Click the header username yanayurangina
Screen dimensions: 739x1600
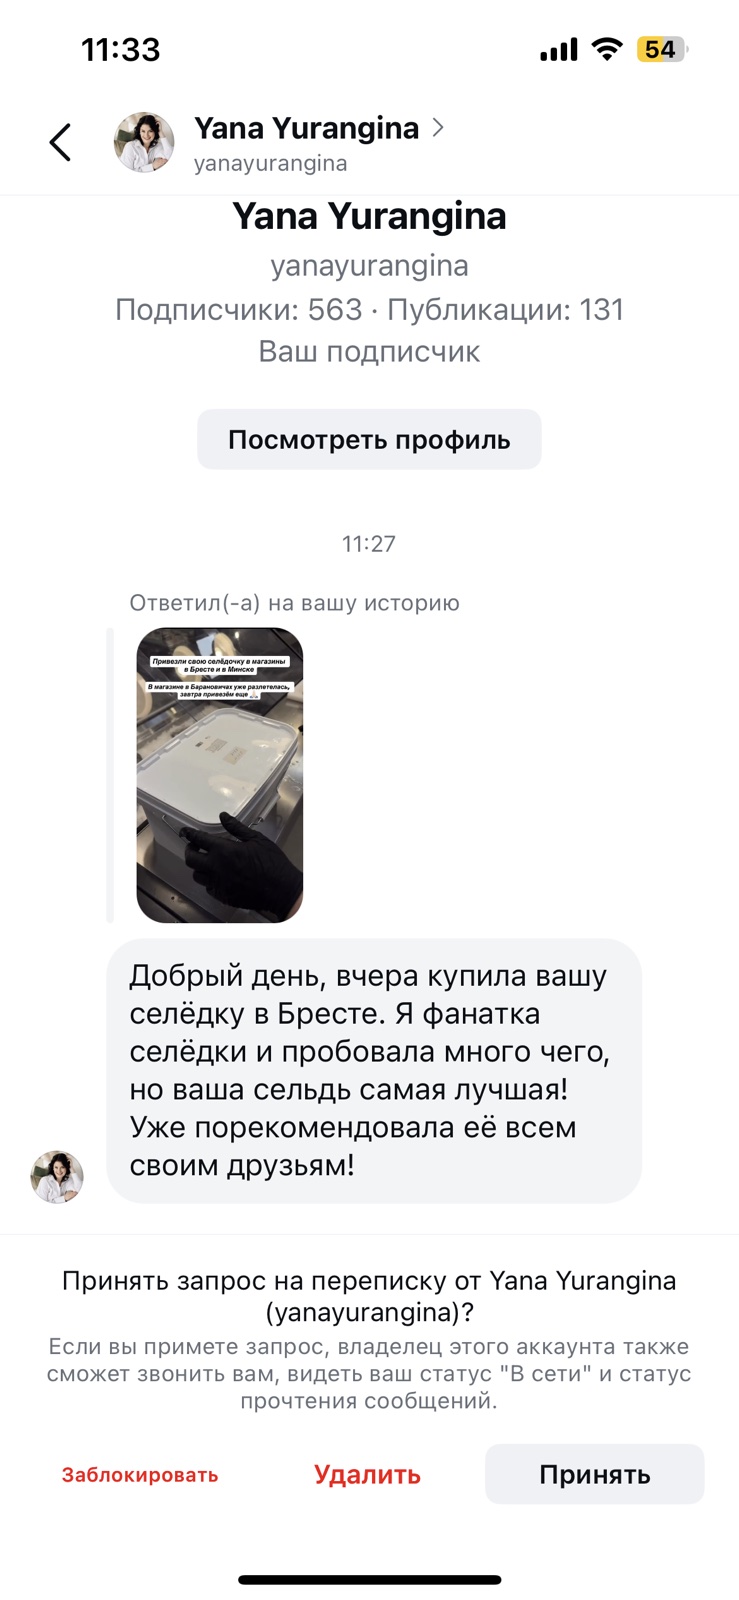[x=271, y=163]
